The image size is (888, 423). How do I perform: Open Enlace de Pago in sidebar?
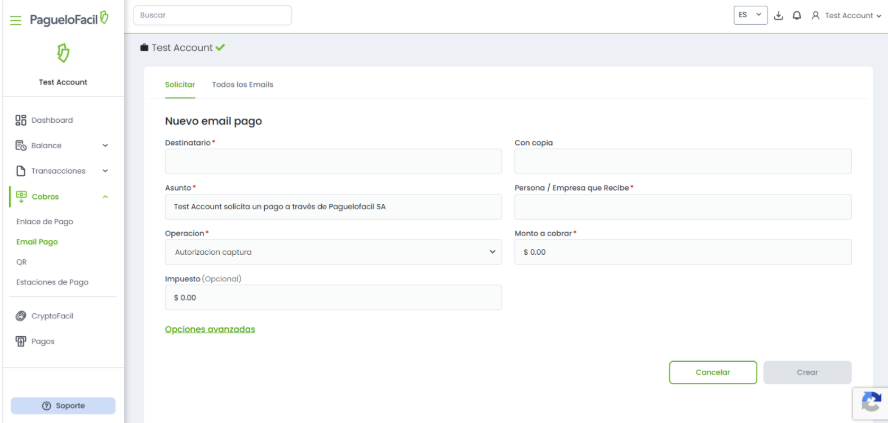[45, 221]
